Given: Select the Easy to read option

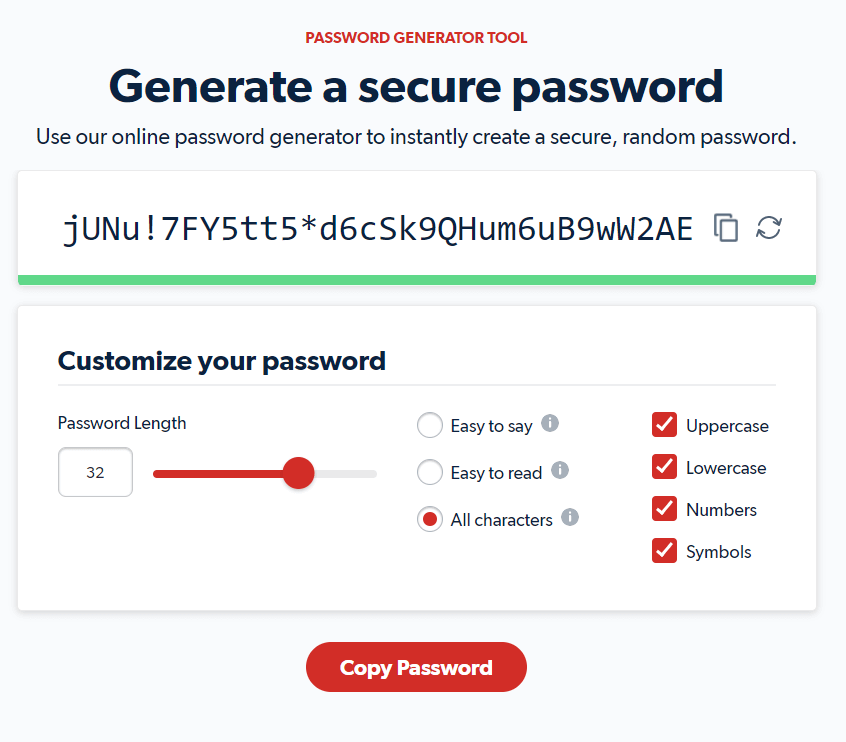Looking at the screenshot, I should point(430,472).
